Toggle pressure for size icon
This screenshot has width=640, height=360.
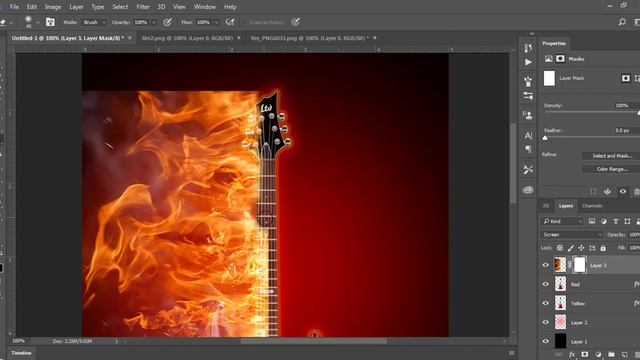[x=296, y=22]
